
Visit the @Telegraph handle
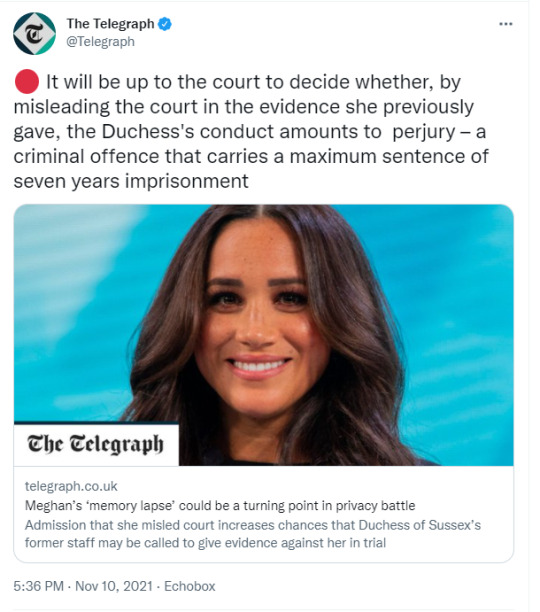100,41
